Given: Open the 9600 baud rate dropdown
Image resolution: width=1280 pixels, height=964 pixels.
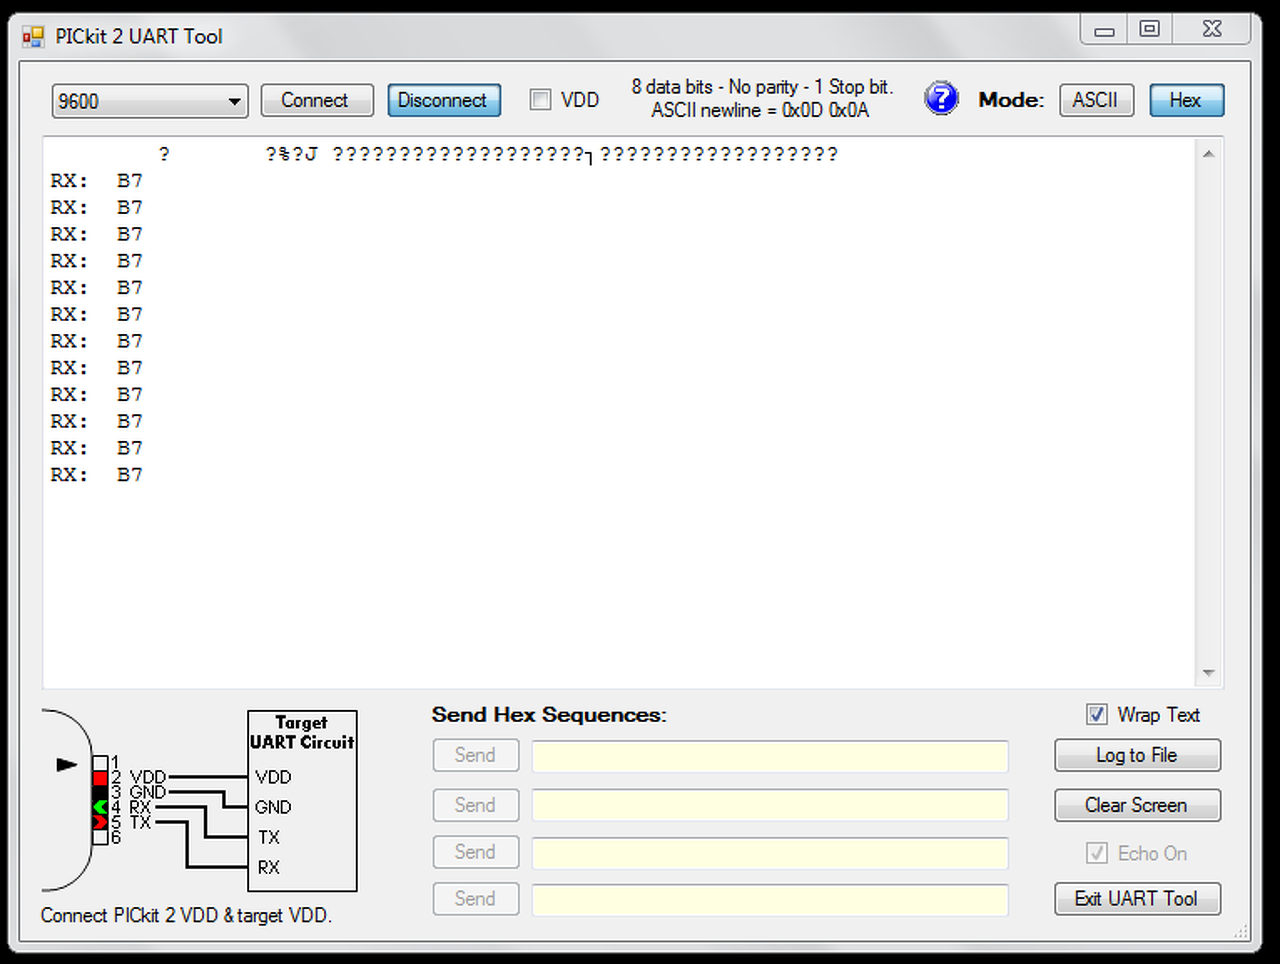Looking at the screenshot, I should pyautogui.click(x=150, y=101).
